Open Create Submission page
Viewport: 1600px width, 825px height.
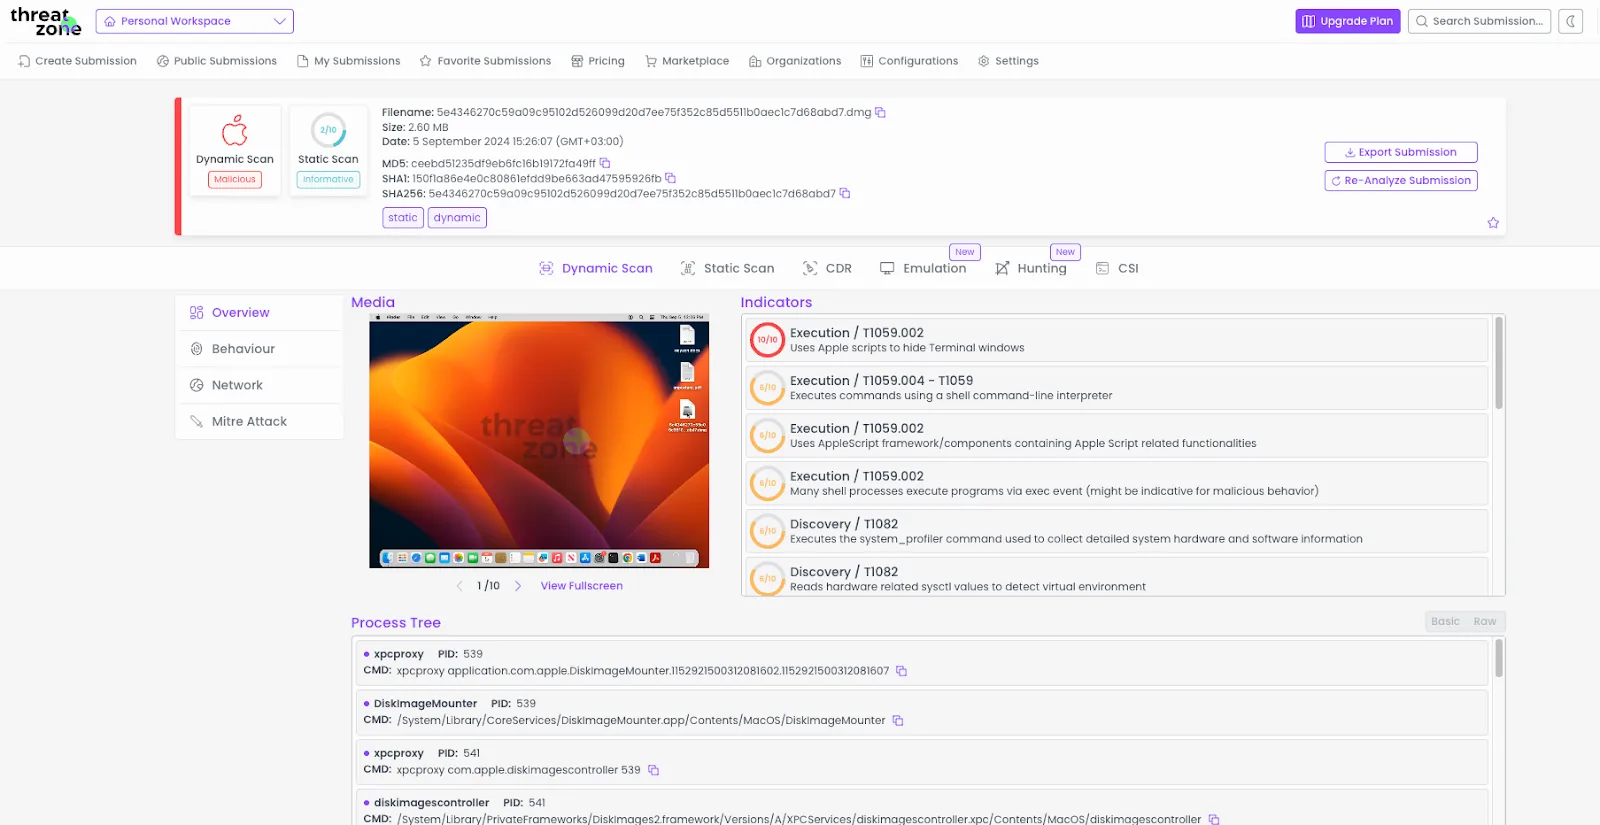[77, 61]
